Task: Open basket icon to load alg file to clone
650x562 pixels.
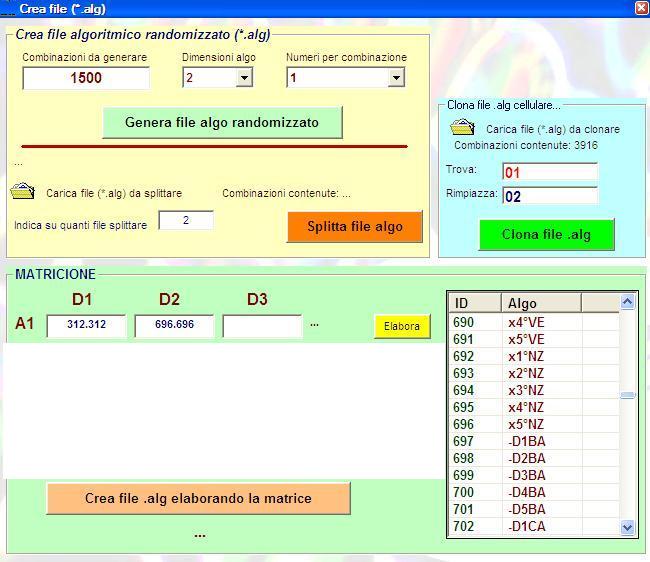Action: coord(462,127)
